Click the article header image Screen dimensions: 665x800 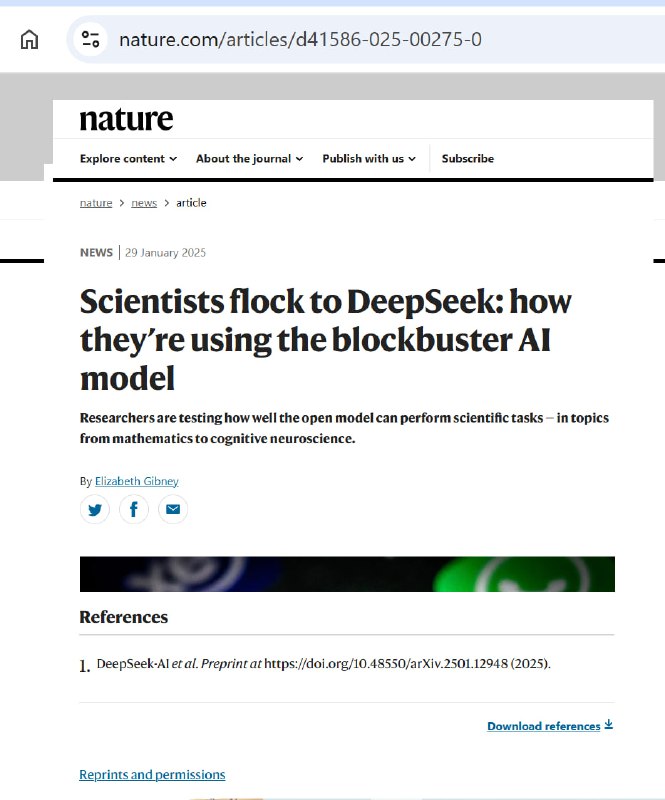click(x=347, y=574)
